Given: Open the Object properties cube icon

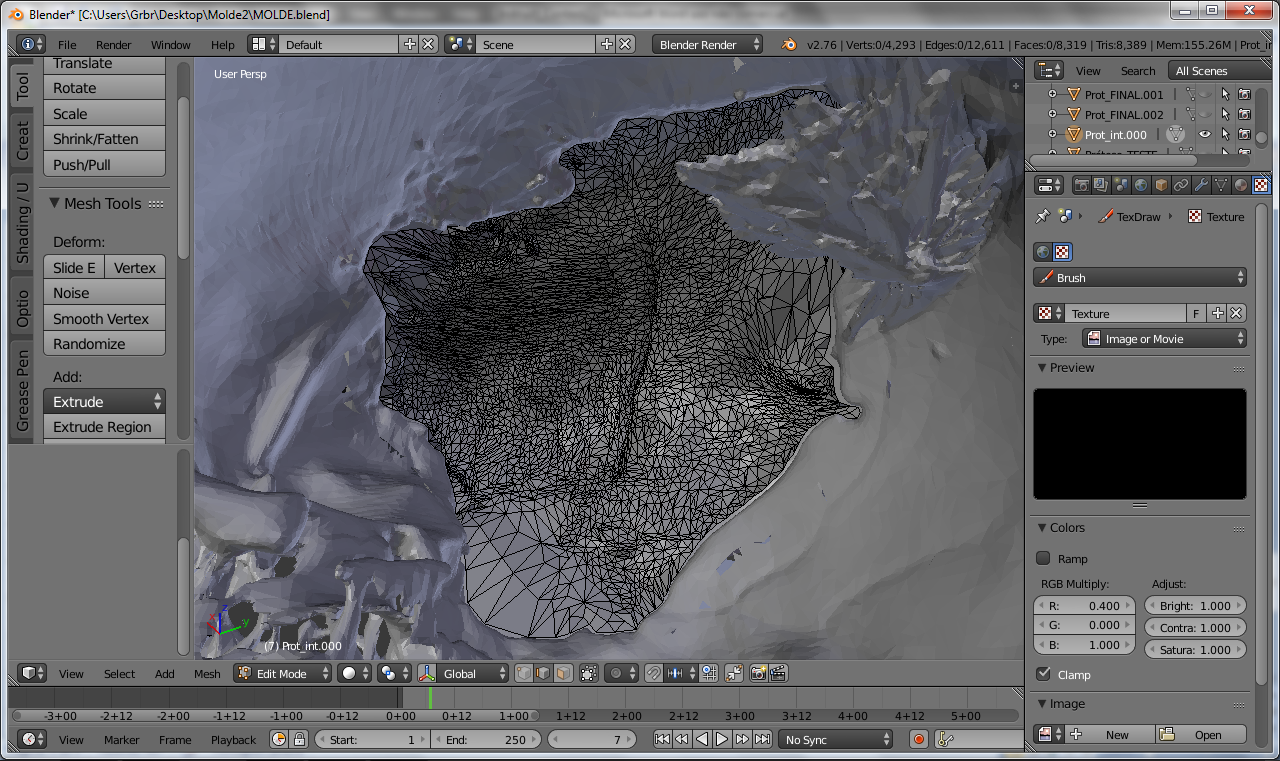Looking at the screenshot, I should 1161,185.
